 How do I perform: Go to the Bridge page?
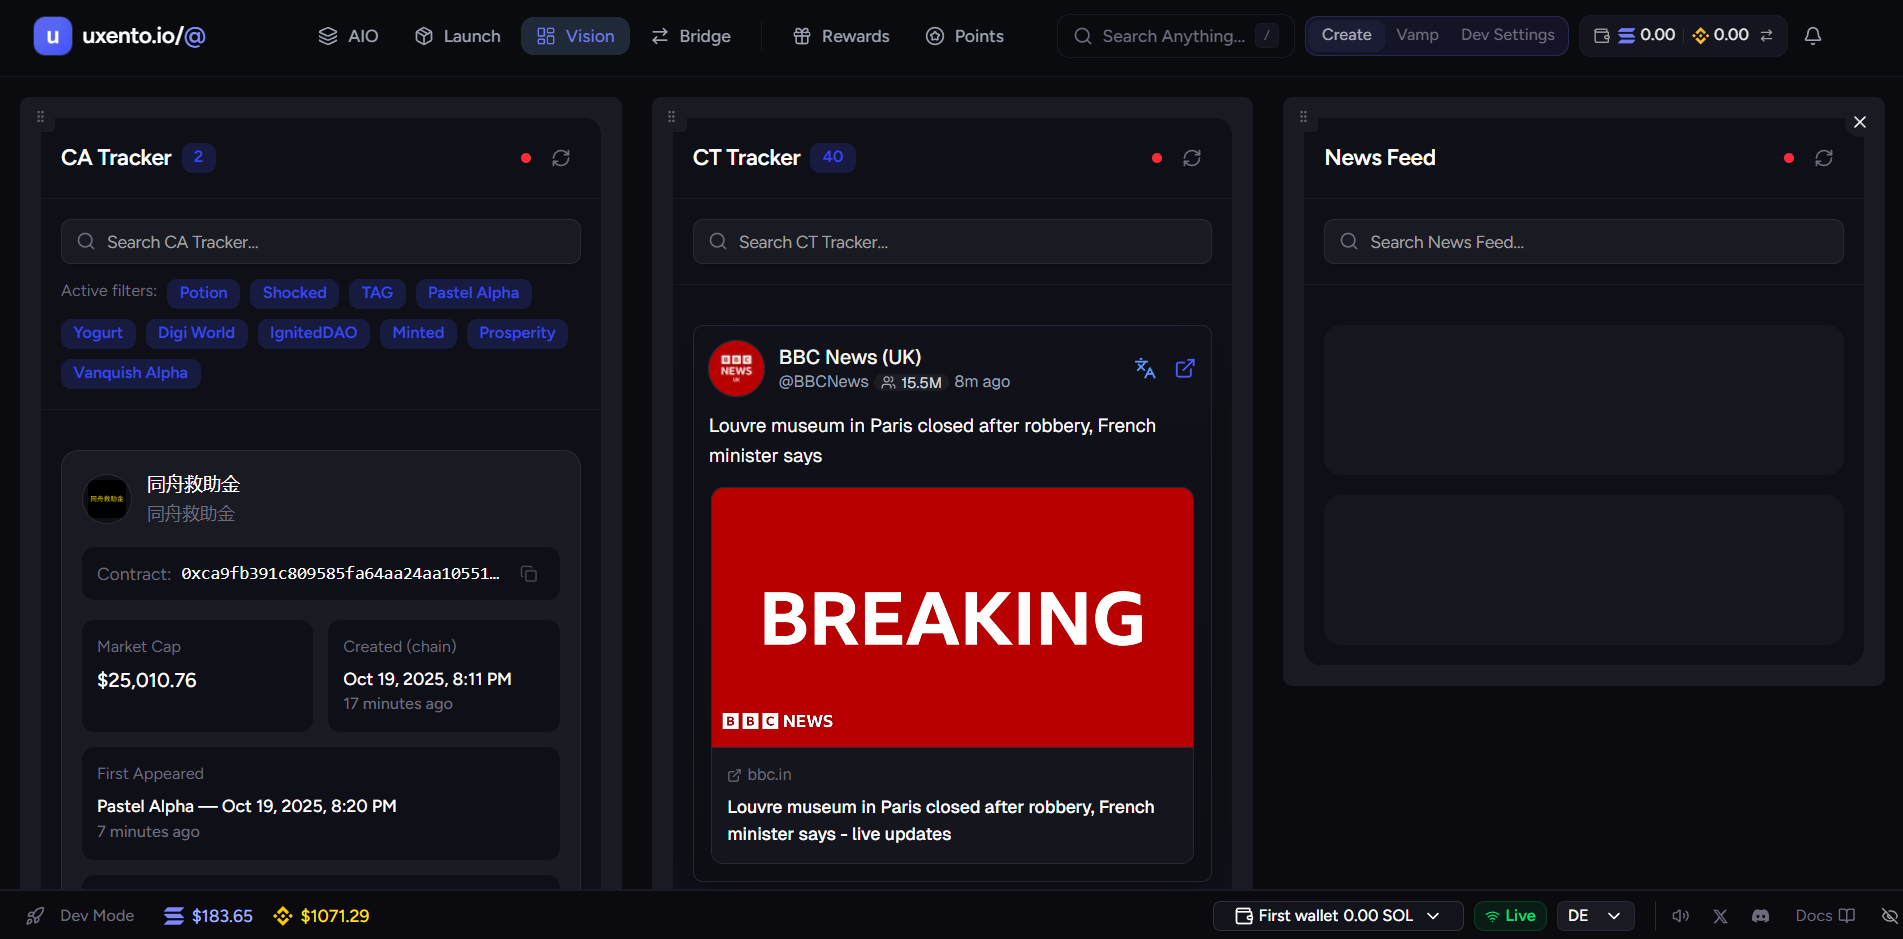coord(691,36)
